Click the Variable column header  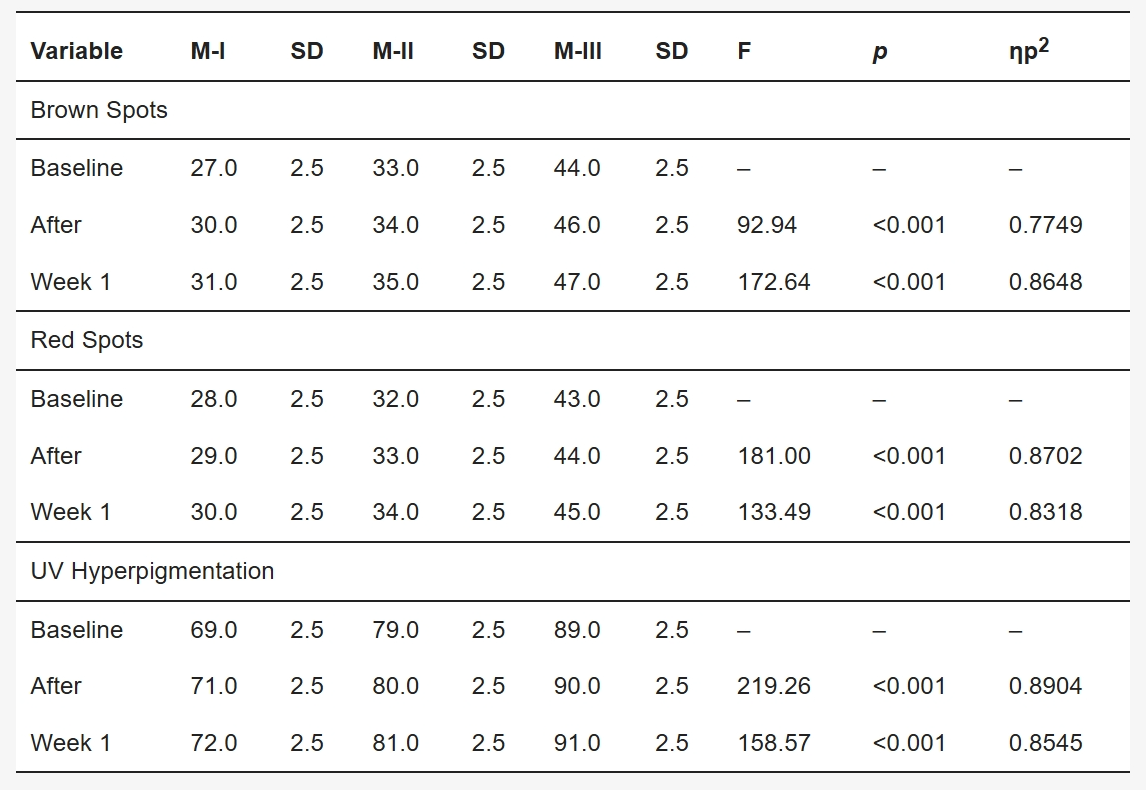[77, 51]
